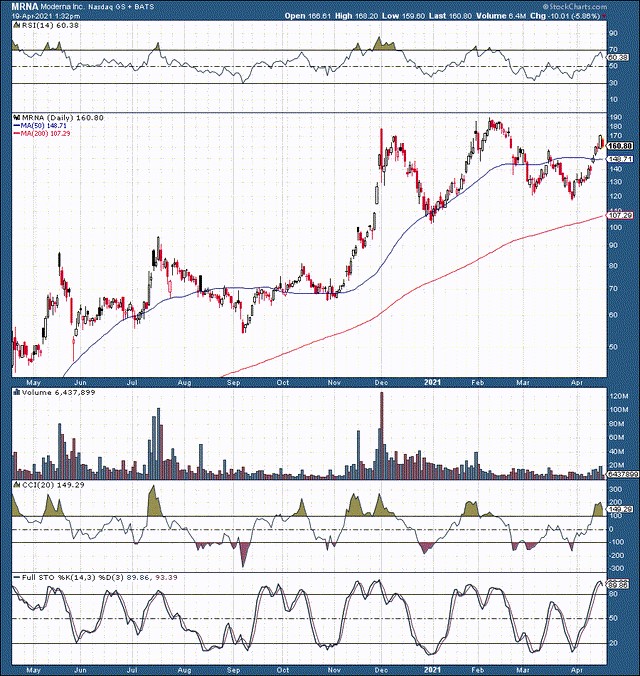Click the 2021 year label on the bottom date axis
The width and height of the screenshot is (640, 676).
coord(433,670)
